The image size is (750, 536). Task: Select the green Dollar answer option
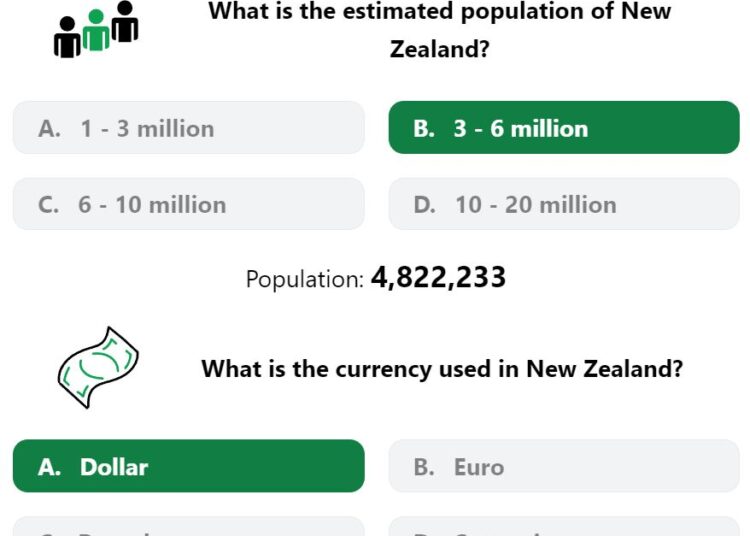(x=189, y=466)
